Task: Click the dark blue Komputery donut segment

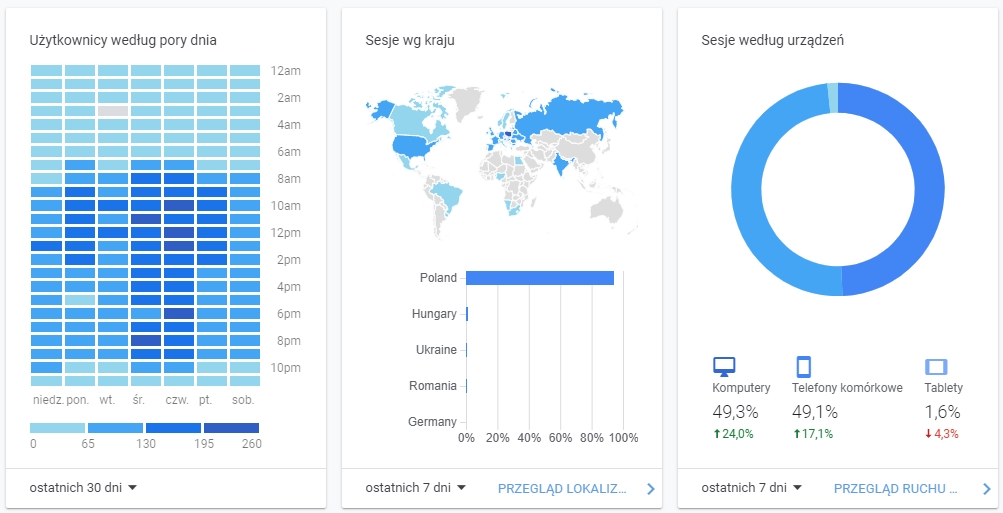Action: pos(929,192)
